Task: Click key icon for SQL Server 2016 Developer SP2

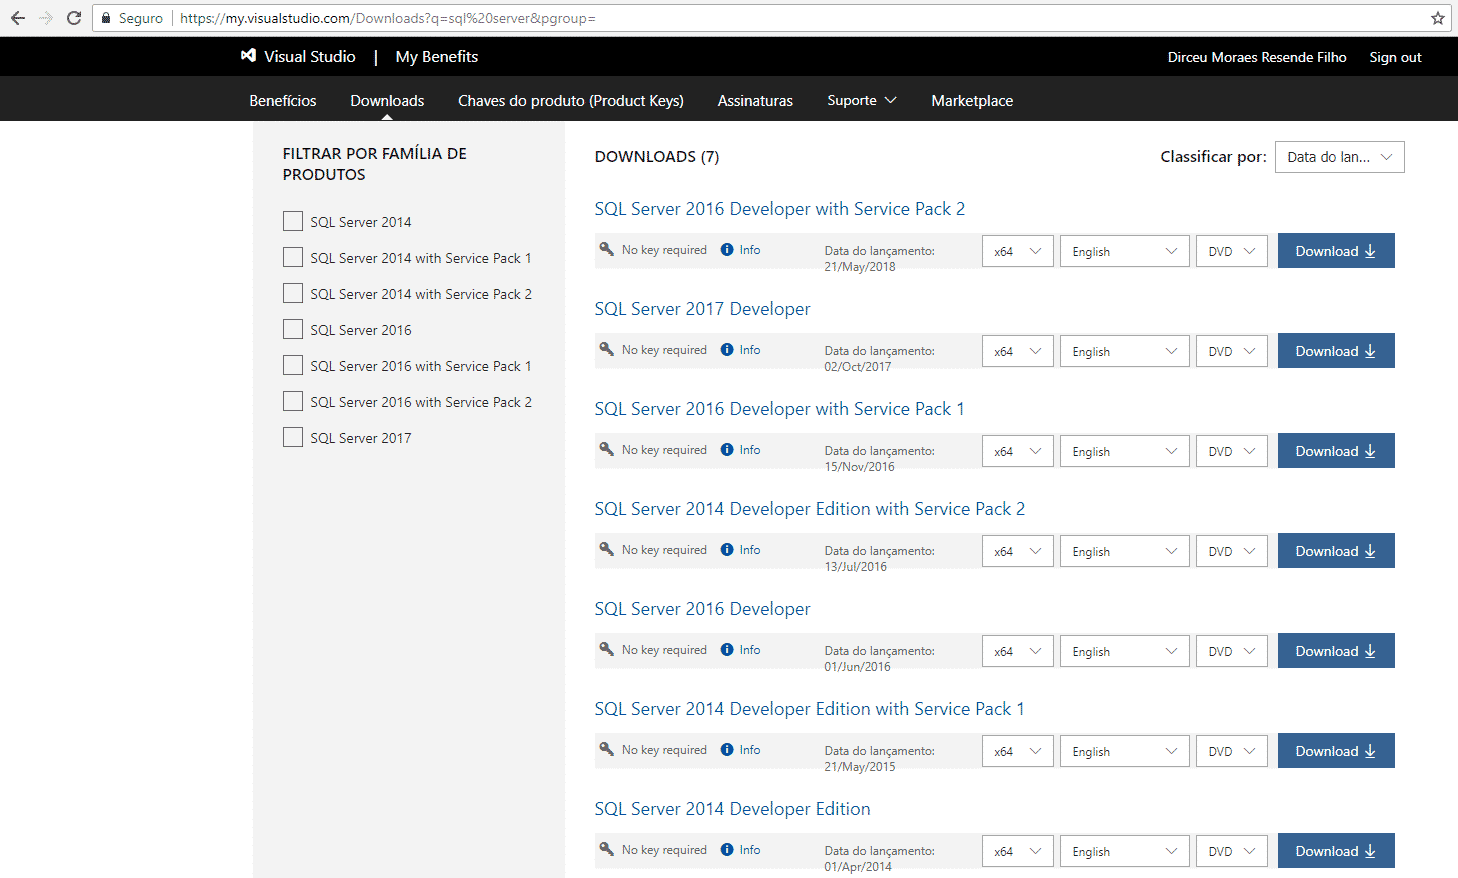Action: point(606,249)
